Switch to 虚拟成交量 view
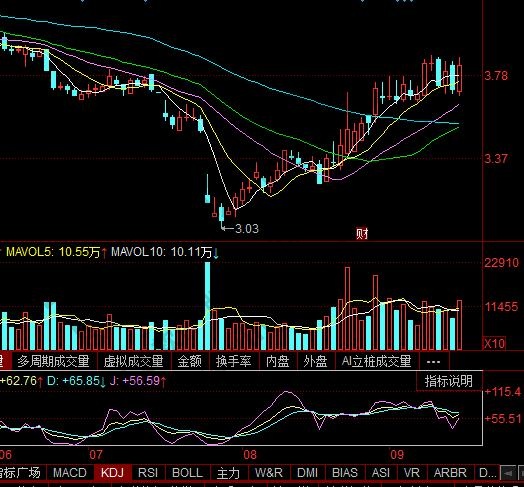 point(134,361)
